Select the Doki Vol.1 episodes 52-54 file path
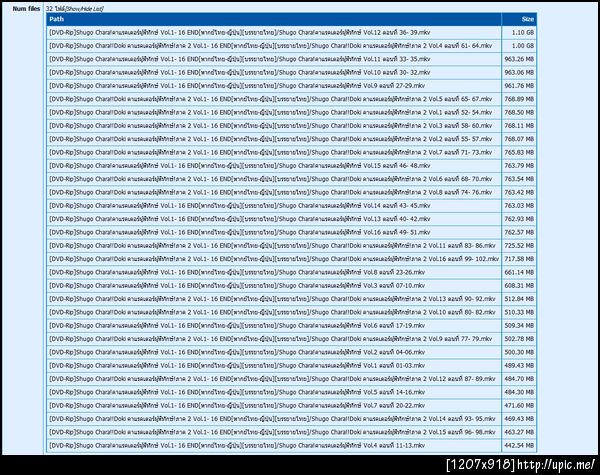The height and width of the screenshot is (475, 600). (271, 113)
